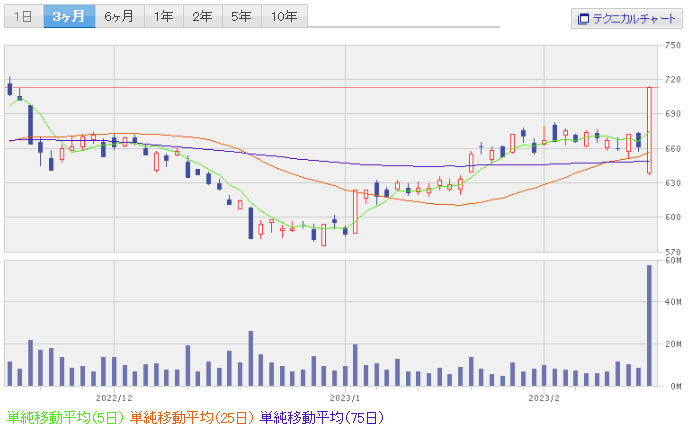This screenshot has width=689, height=429.
Task: Click the orange 単純移動平均(25日) legend label
Action: pyautogui.click(x=192, y=417)
